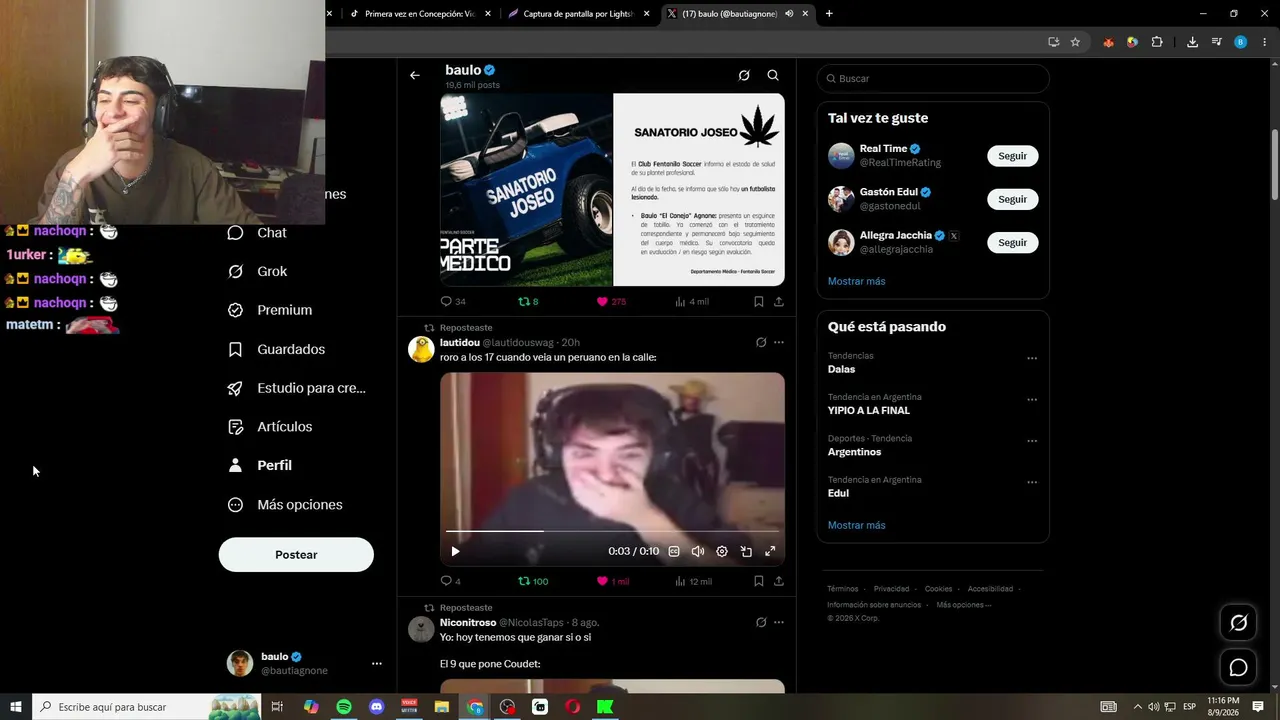Expand Más opciones in the sidebar
The width and height of the screenshot is (1280, 720).
point(285,505)
